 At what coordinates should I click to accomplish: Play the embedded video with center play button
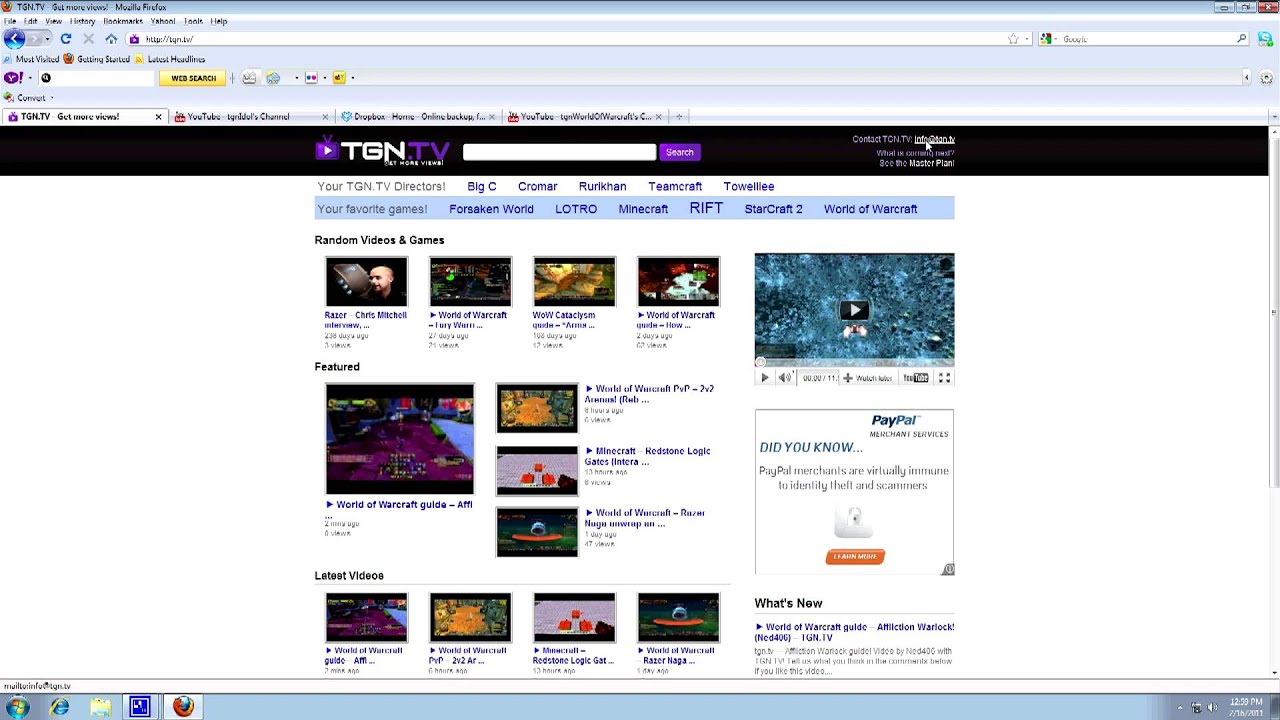pos(854,310)
